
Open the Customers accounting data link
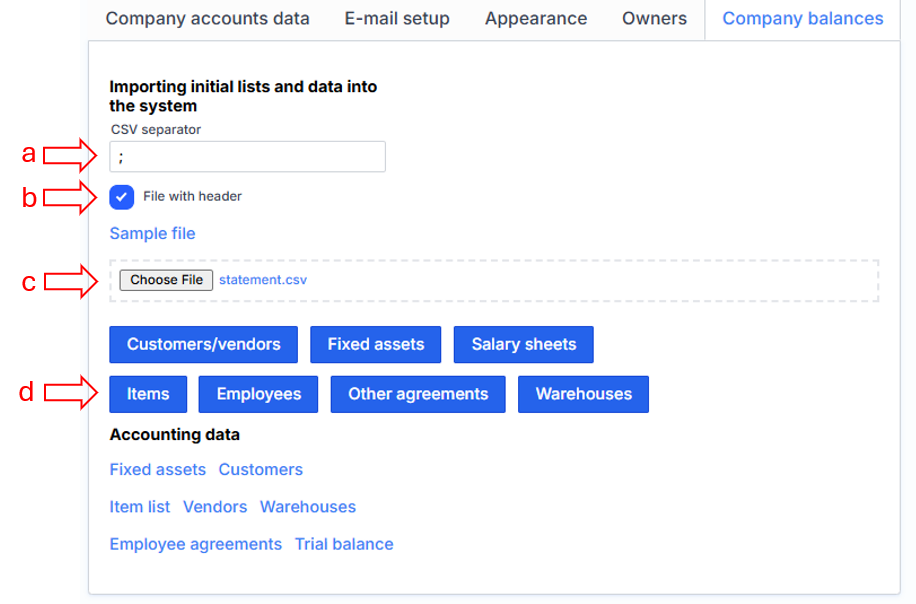click(x=260, y=470)
